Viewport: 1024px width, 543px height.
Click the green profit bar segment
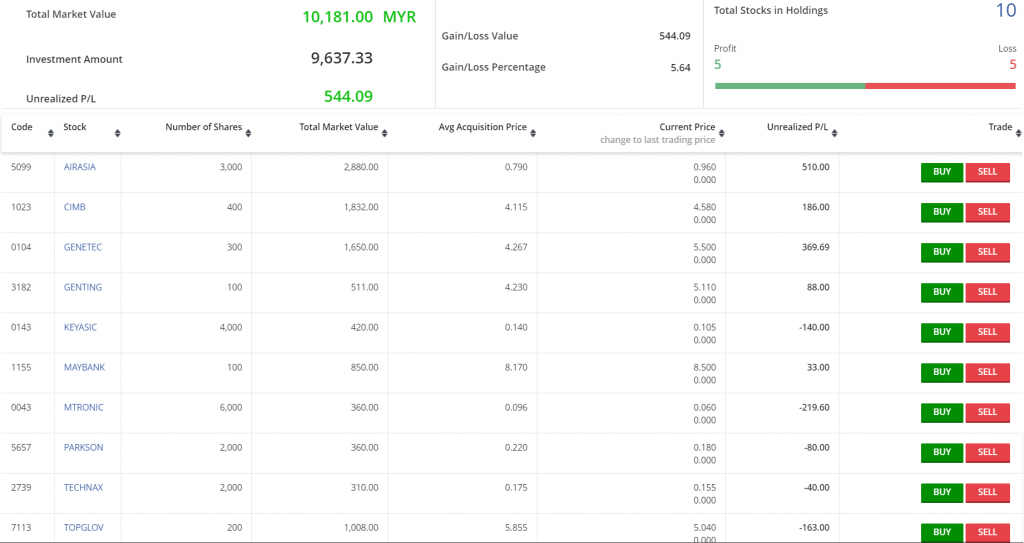(790, 86)
